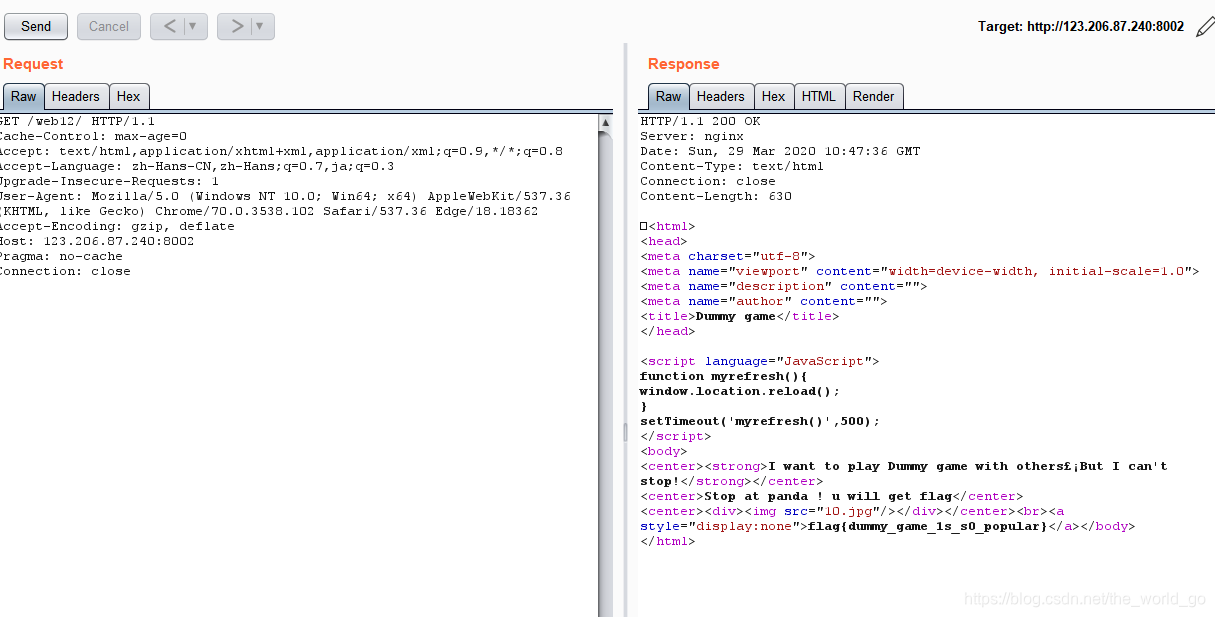Open the forward history dropdown arrow

coord(262,27)
